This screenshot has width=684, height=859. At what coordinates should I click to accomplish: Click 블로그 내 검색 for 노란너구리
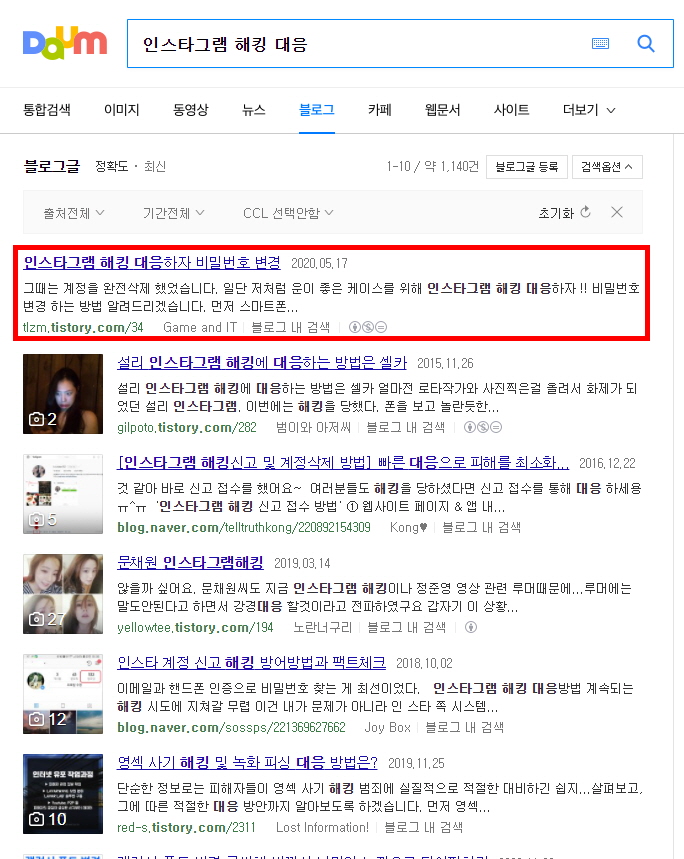coord(407,628)
